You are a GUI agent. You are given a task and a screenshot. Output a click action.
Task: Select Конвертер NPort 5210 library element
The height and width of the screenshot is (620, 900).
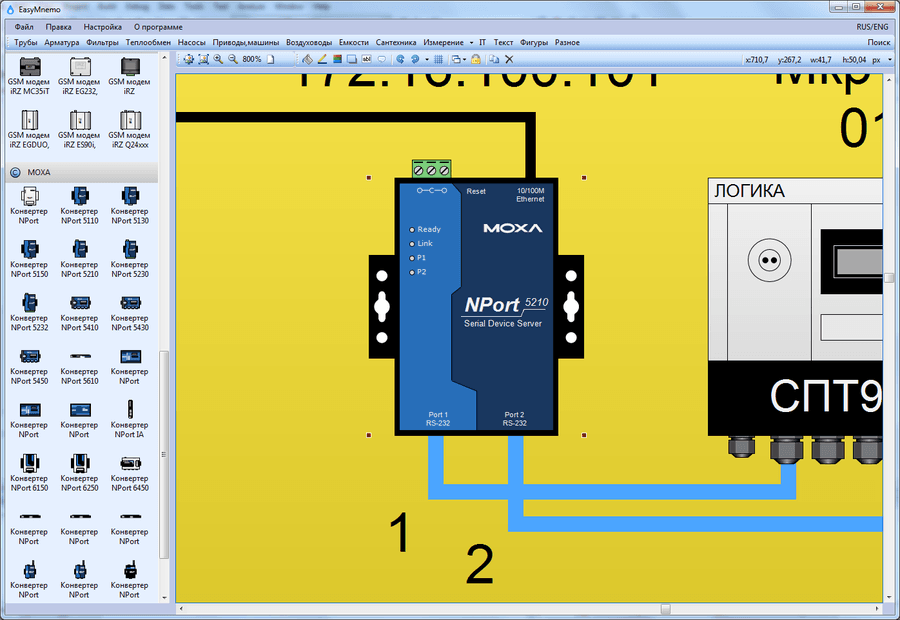(79, 258)
